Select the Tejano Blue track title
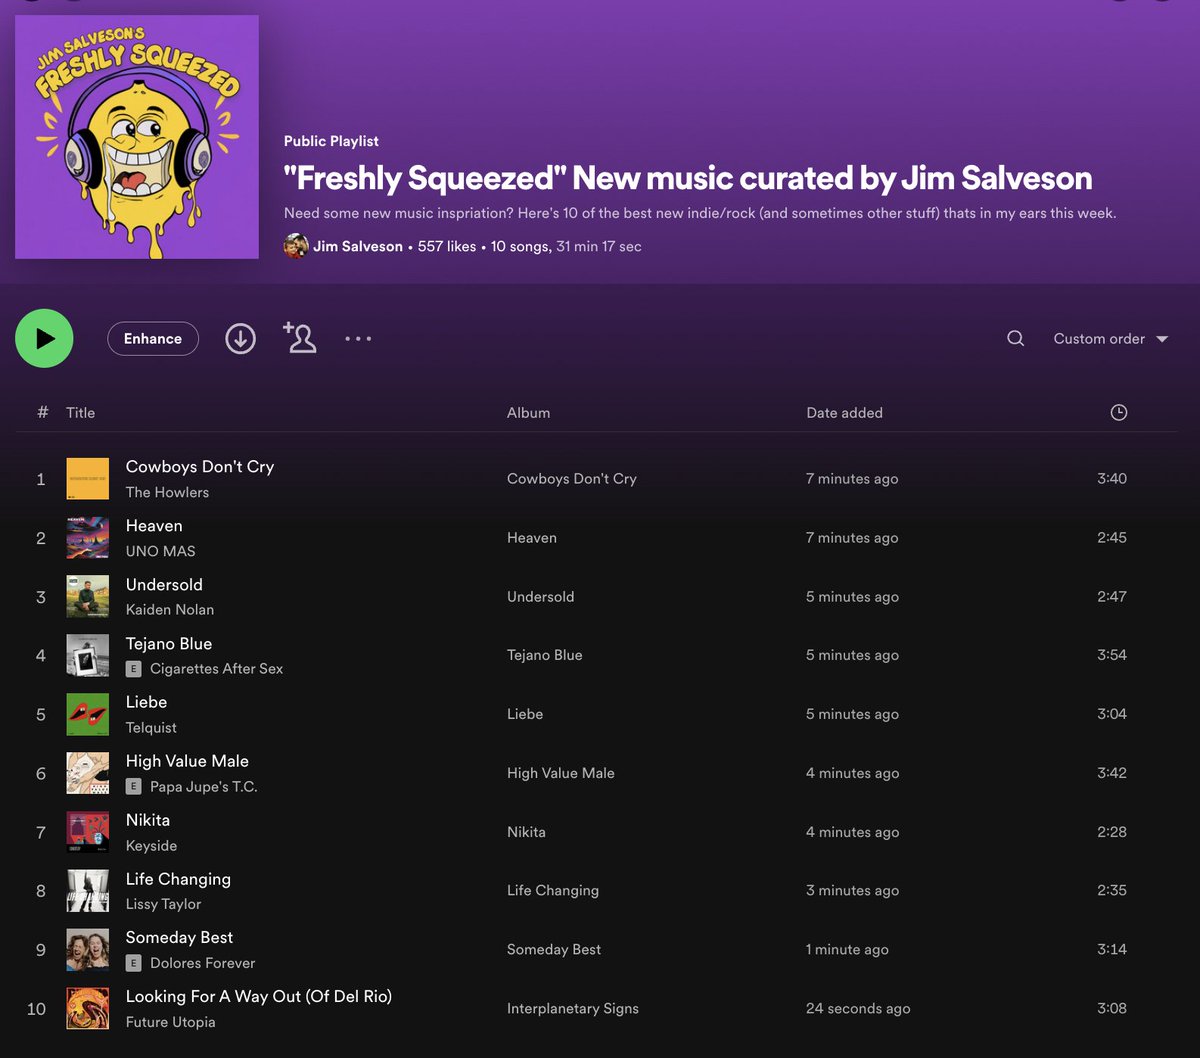 (169, 643)
